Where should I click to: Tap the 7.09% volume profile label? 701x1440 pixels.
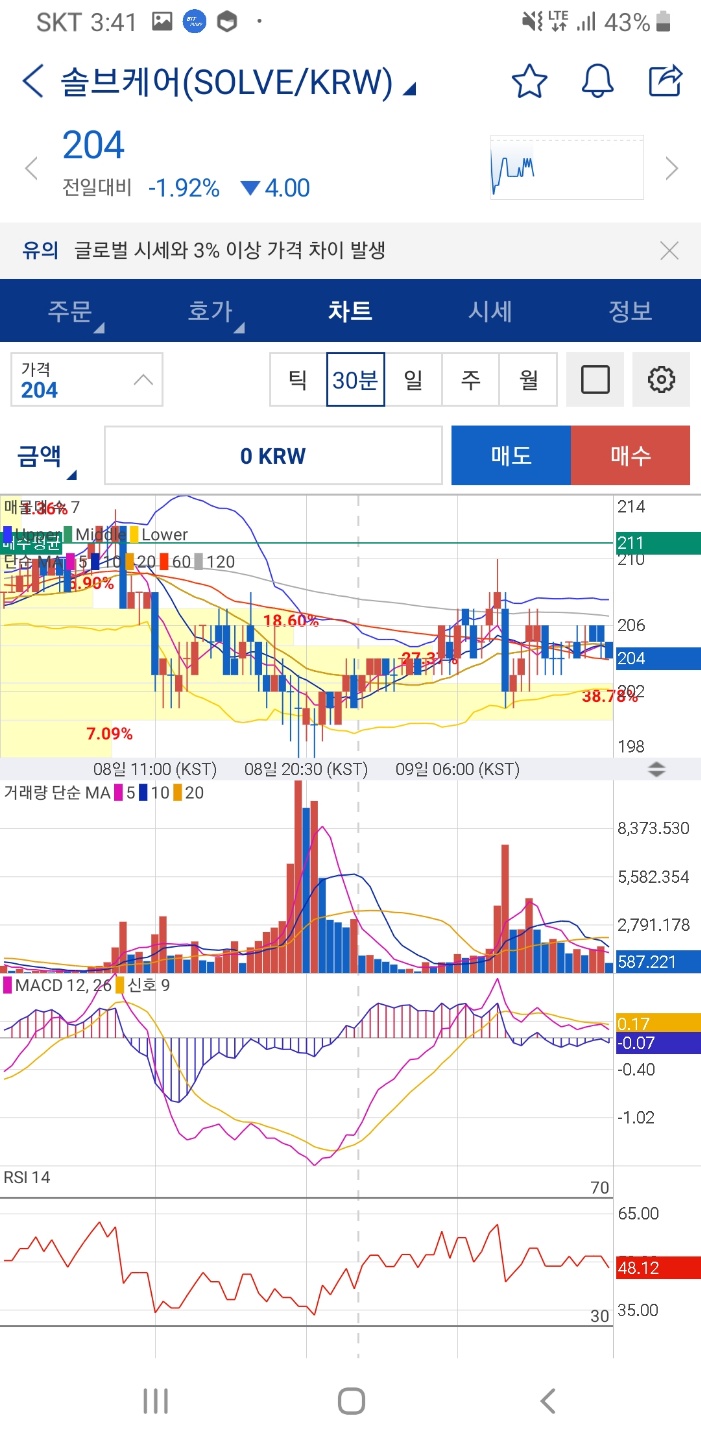tap(109, 733)
